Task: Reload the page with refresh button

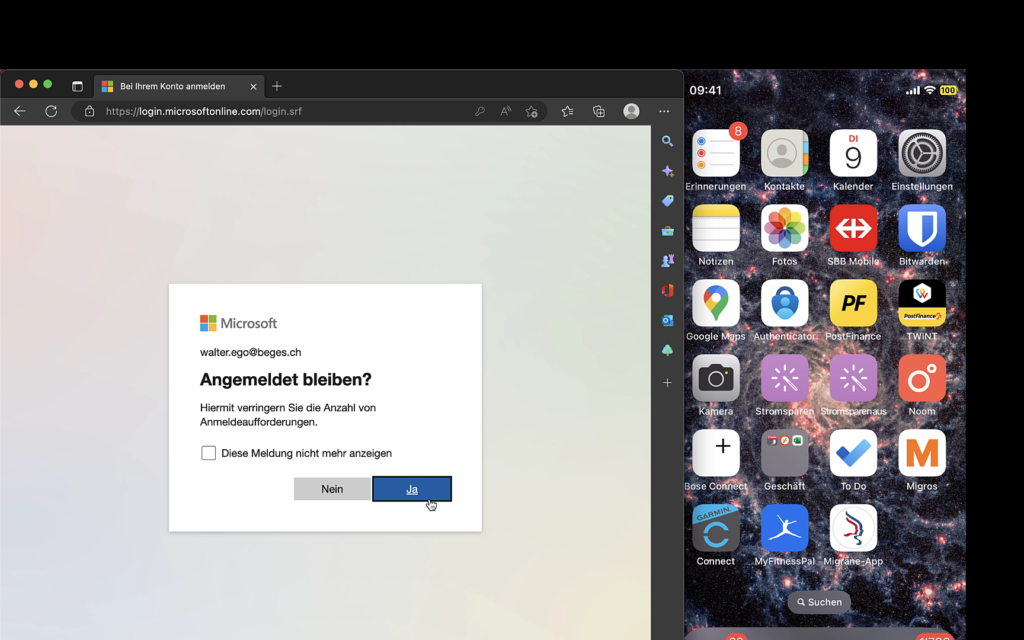Action: click(51, 111)
